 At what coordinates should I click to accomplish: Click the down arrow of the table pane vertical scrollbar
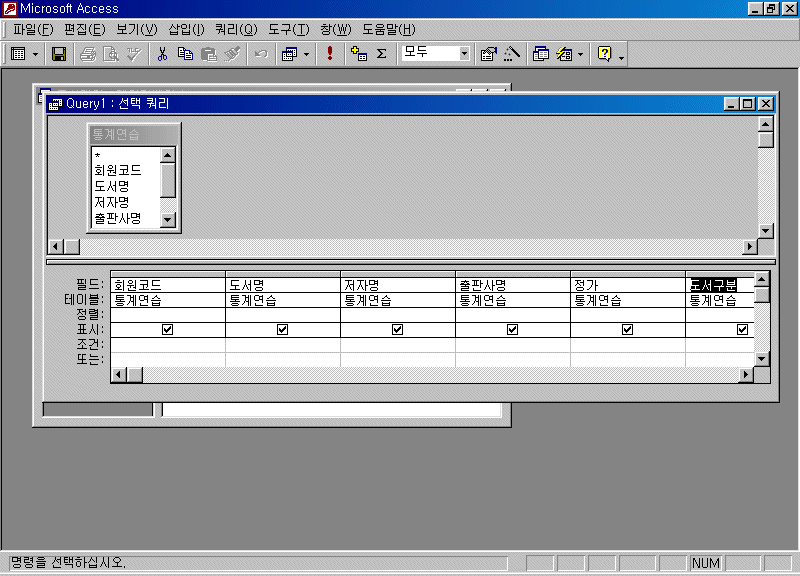coord(765,231)
